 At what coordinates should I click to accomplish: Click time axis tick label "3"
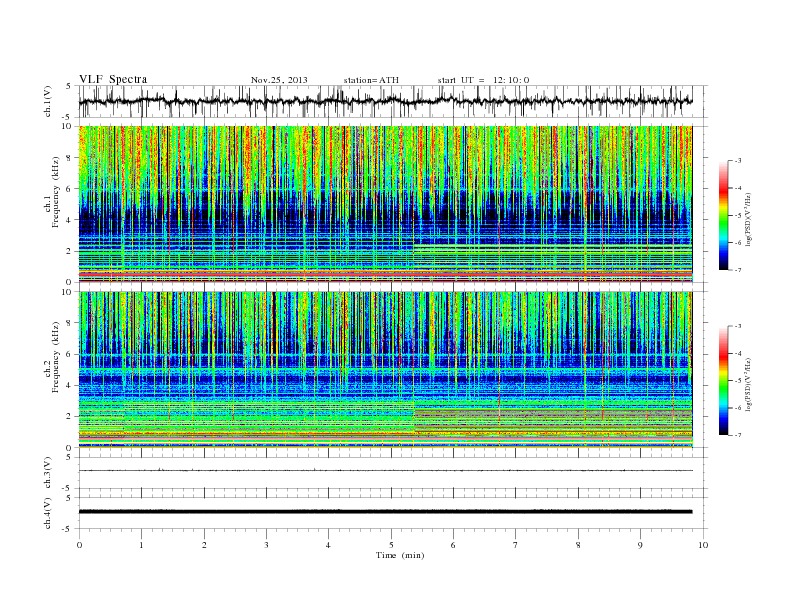(267, 545)
